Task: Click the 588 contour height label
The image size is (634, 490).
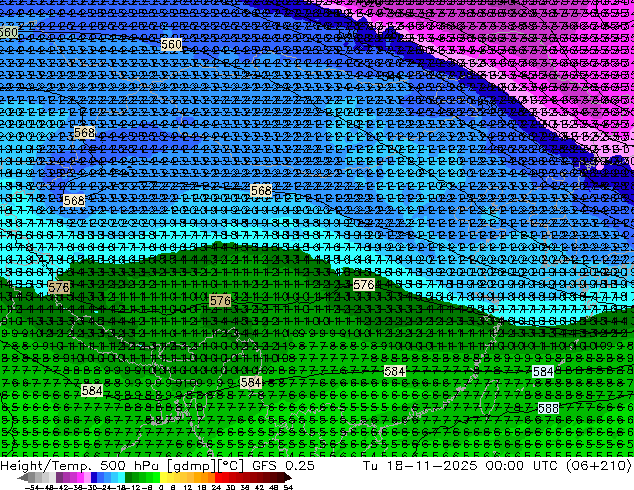Action: pos(548,408)
